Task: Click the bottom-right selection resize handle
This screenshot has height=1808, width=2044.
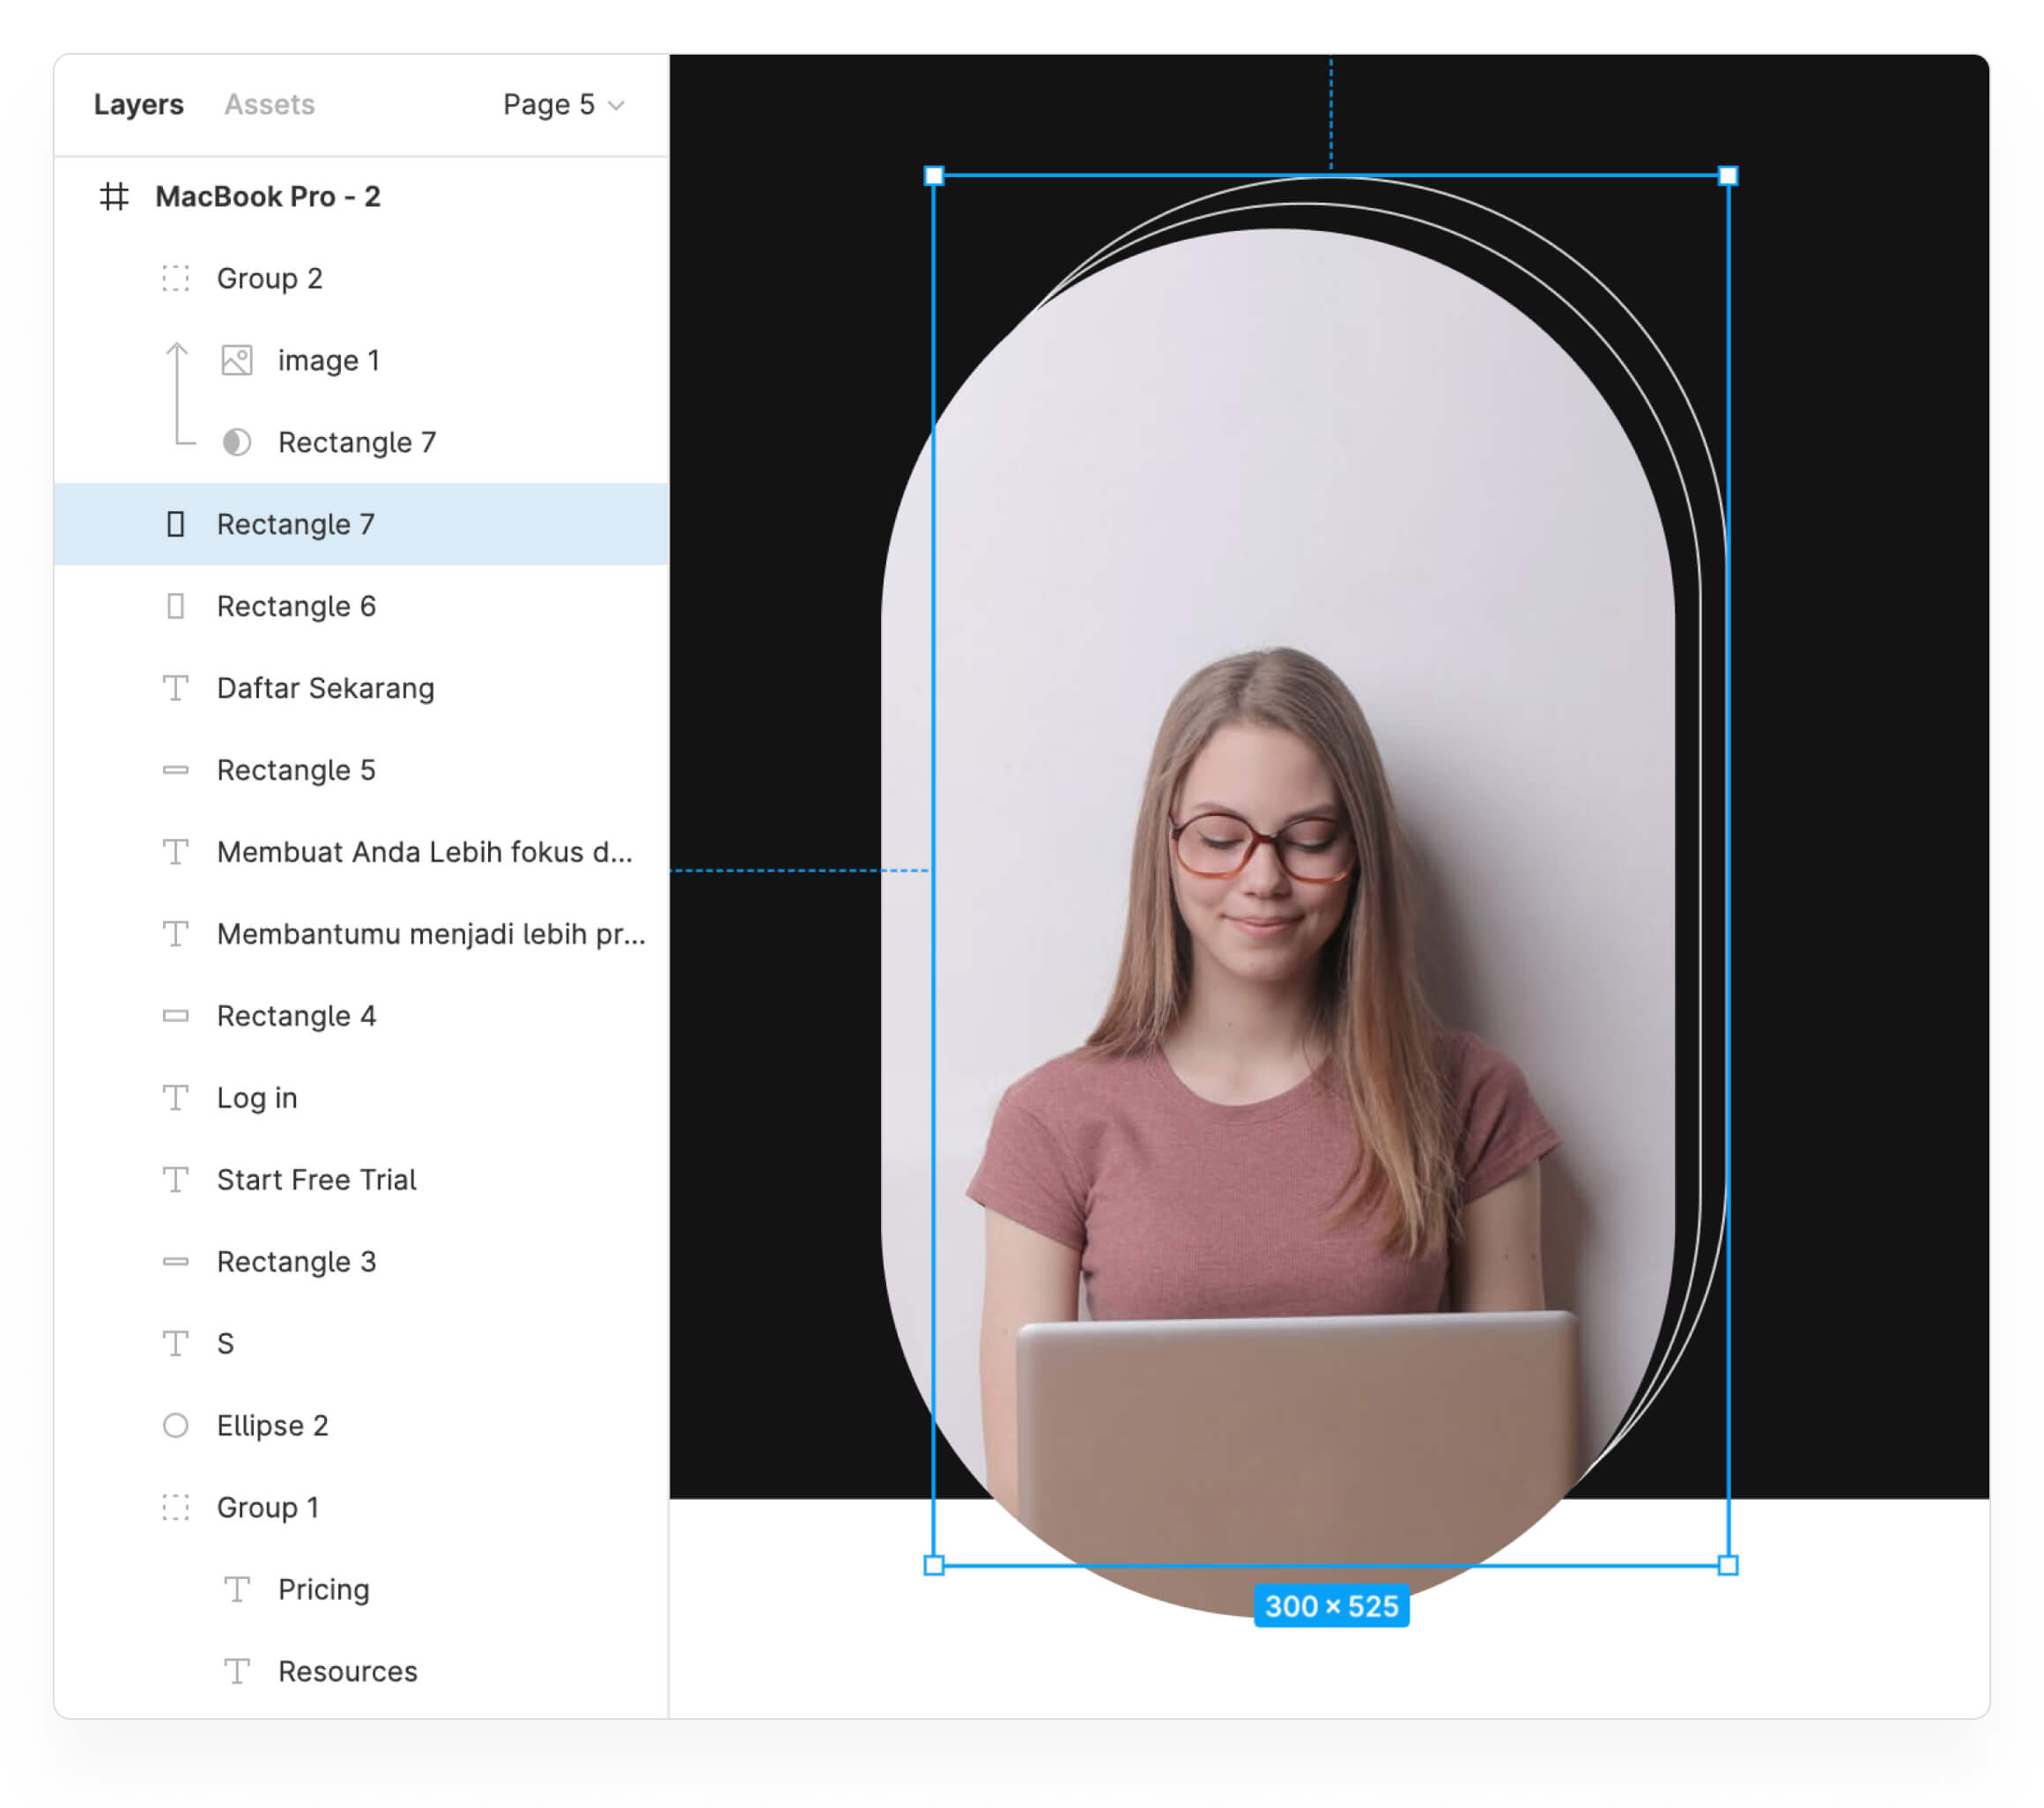Action: pyautogui.click(x=1728, y=1565)
